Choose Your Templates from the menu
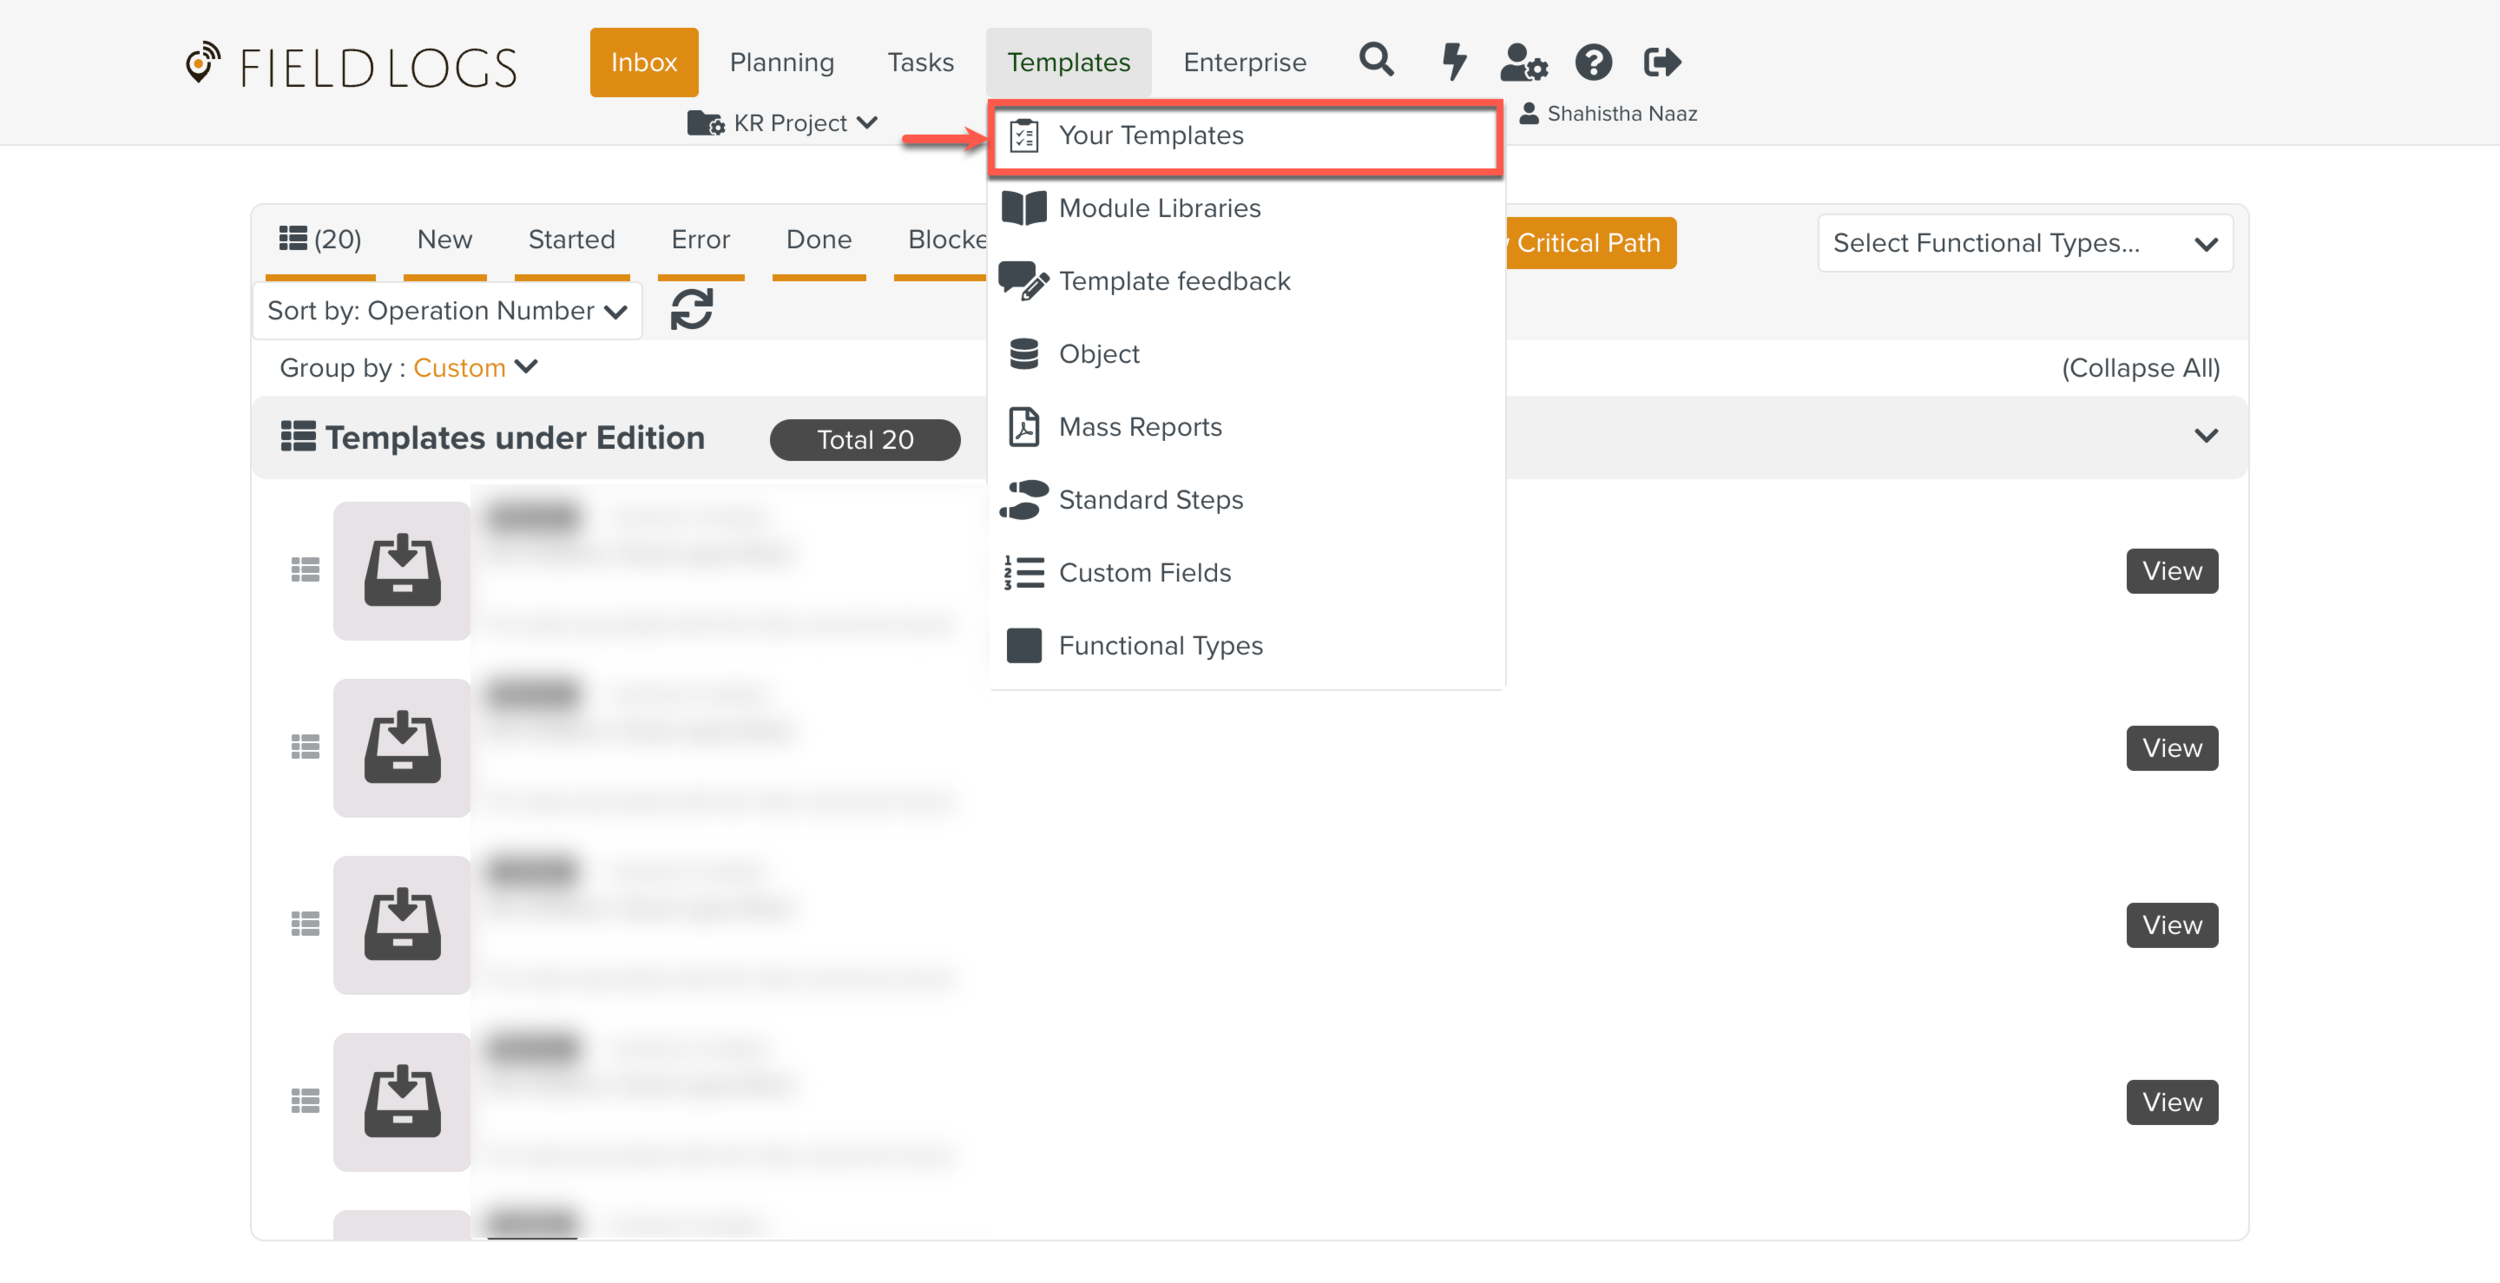 [1150, 135]
